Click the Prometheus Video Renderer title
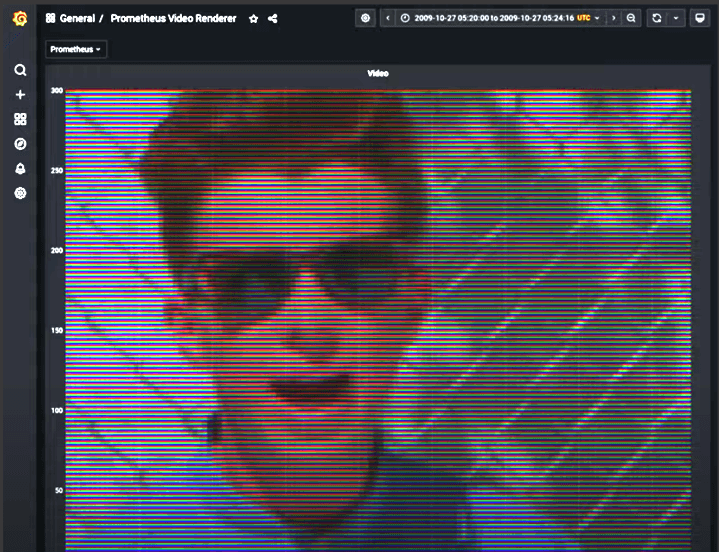 click(173, 19)
